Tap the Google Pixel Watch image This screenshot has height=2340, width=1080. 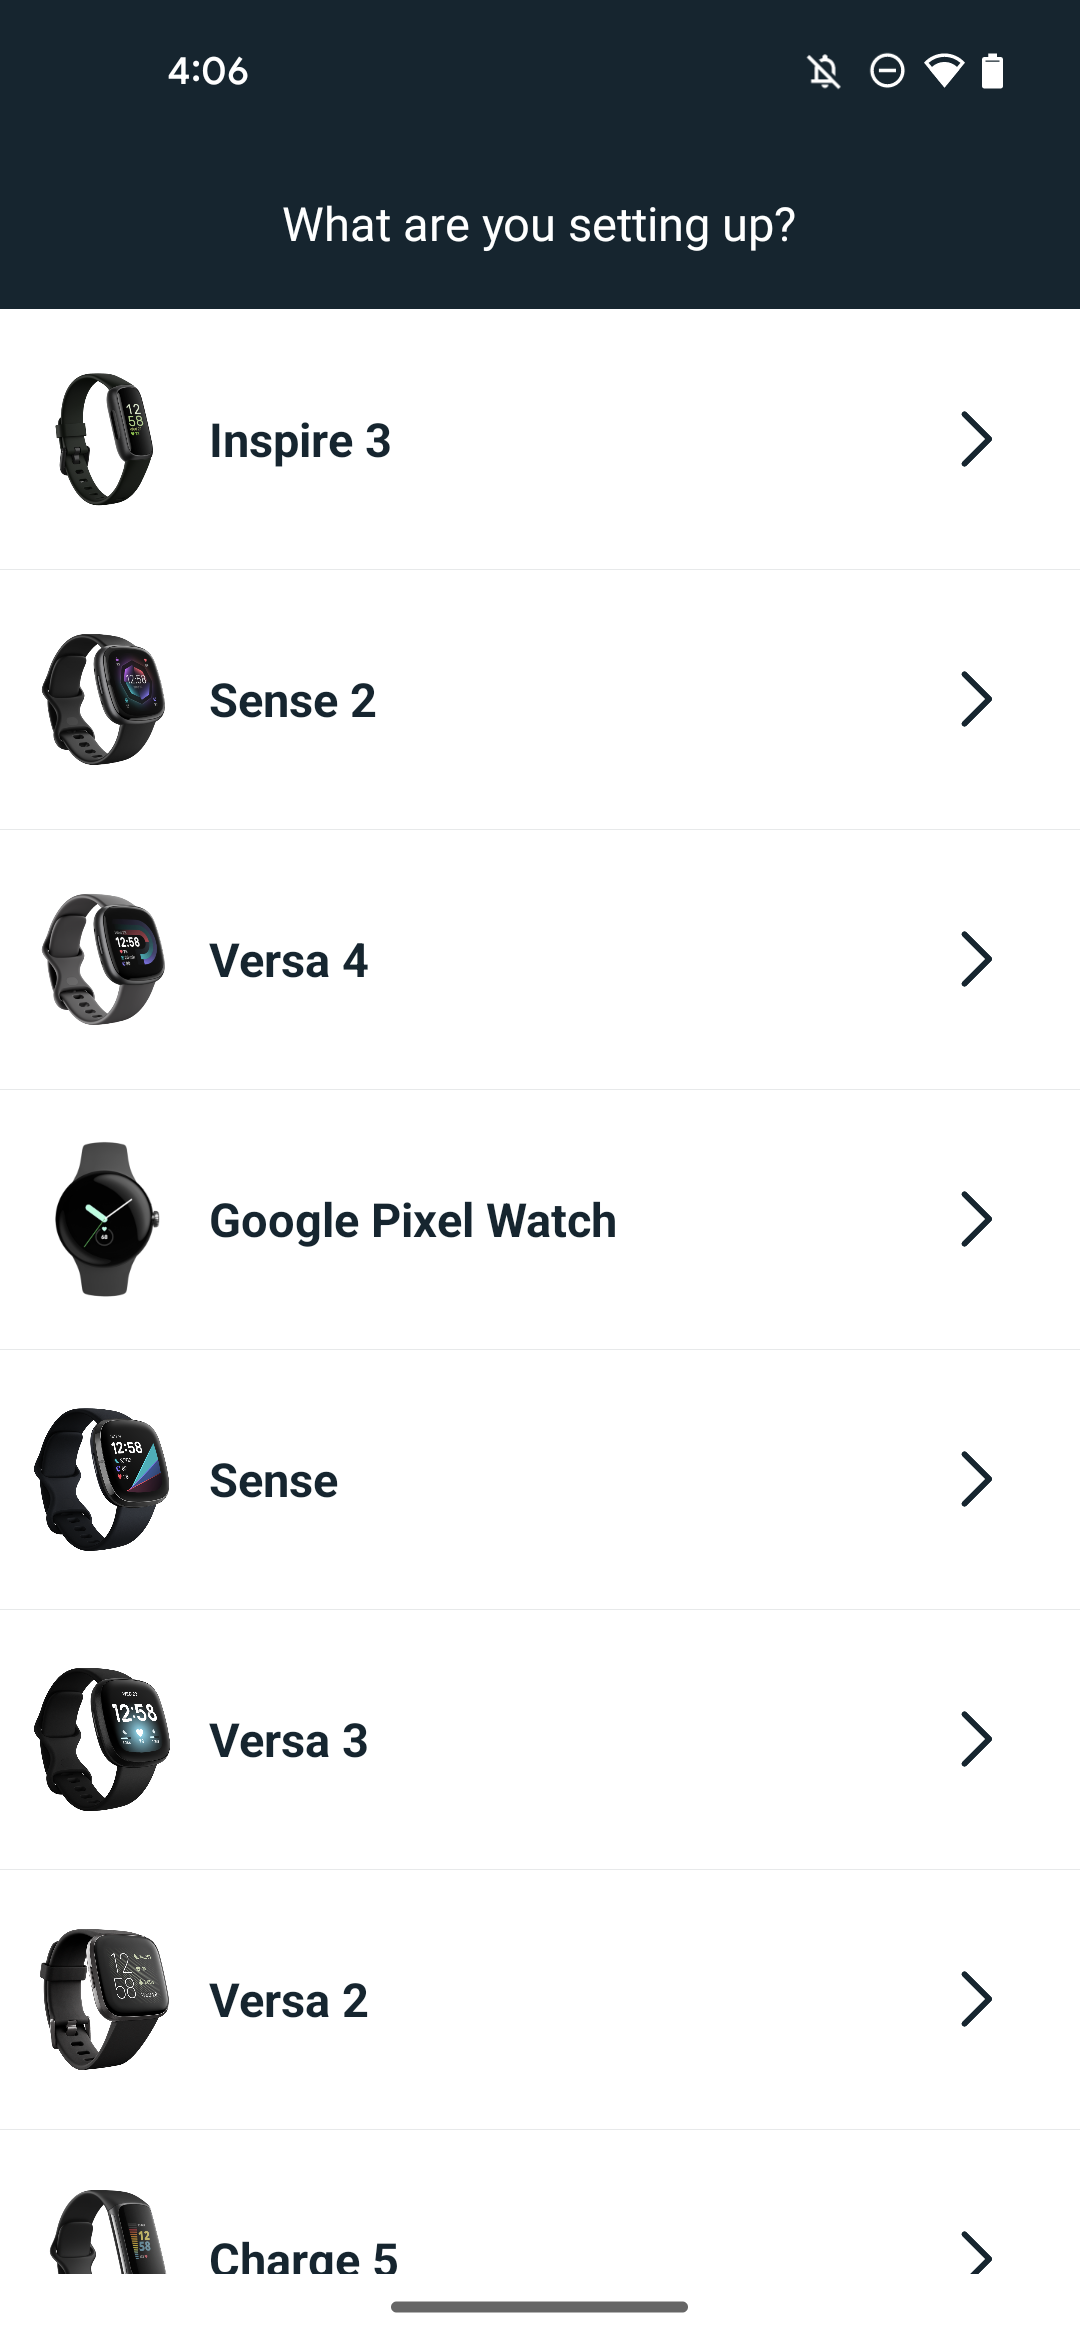(x=104, y=1219)
